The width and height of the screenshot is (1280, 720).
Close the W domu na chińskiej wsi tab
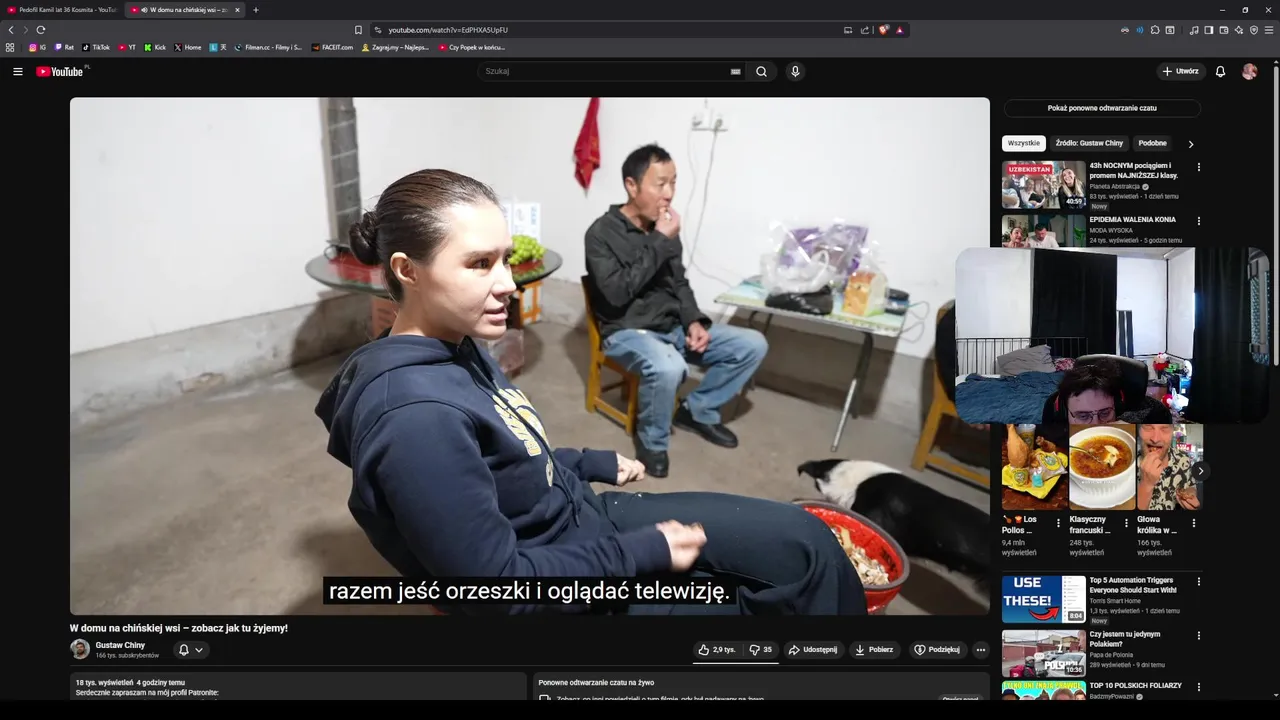coord(237,10)
